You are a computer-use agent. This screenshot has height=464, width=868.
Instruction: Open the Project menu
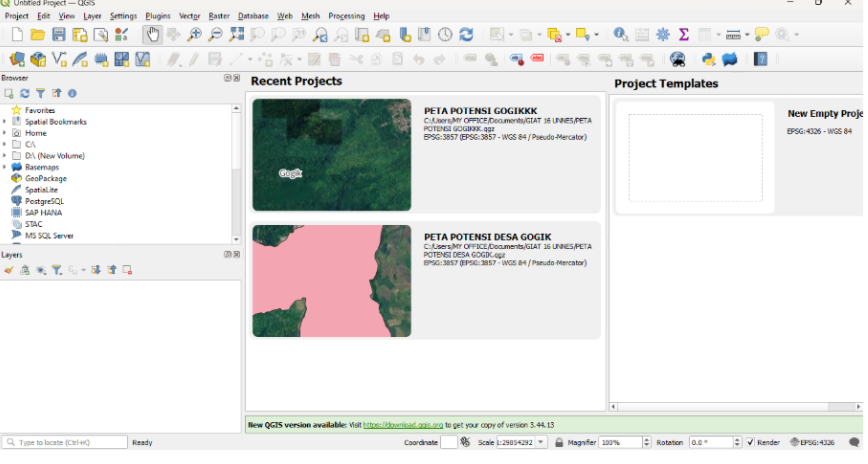click(17, 16)
